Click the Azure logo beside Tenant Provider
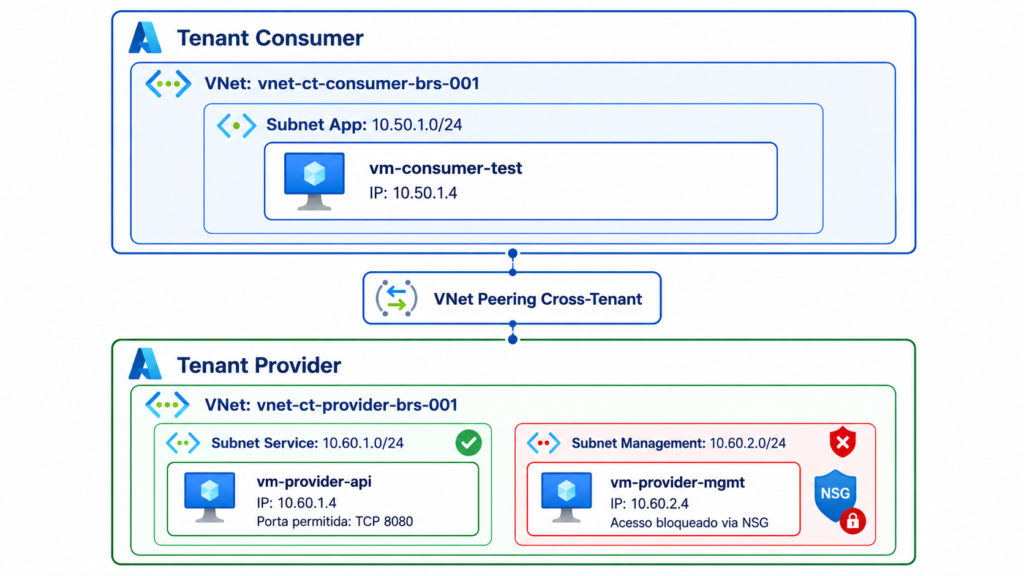 pos(145,364)
